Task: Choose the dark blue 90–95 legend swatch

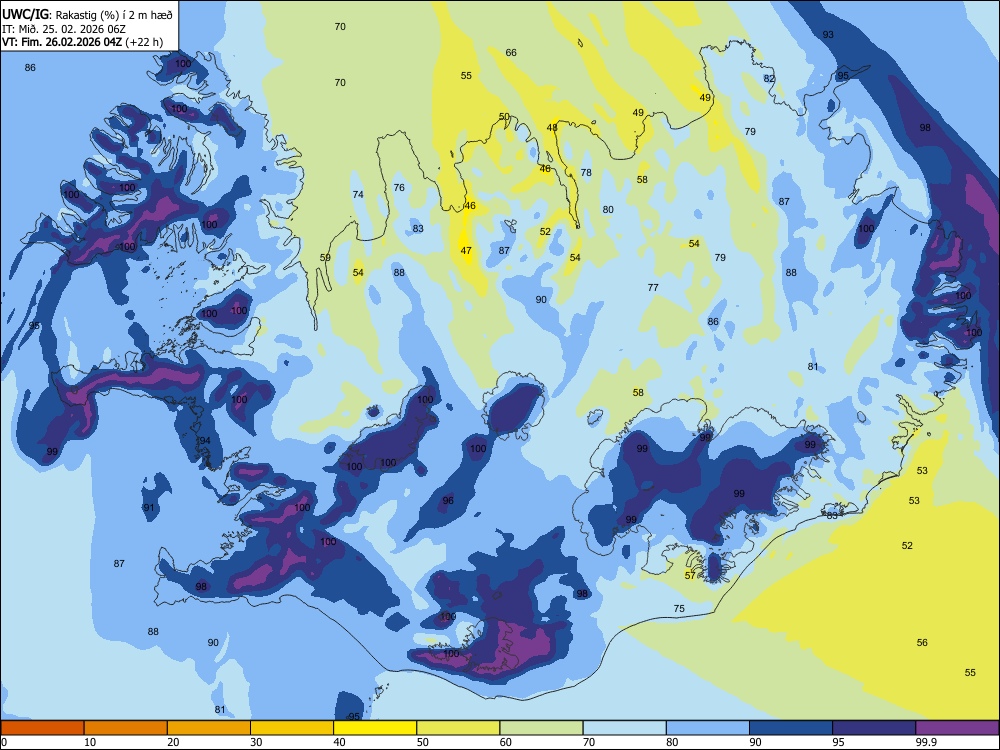Action: point(791,728)
